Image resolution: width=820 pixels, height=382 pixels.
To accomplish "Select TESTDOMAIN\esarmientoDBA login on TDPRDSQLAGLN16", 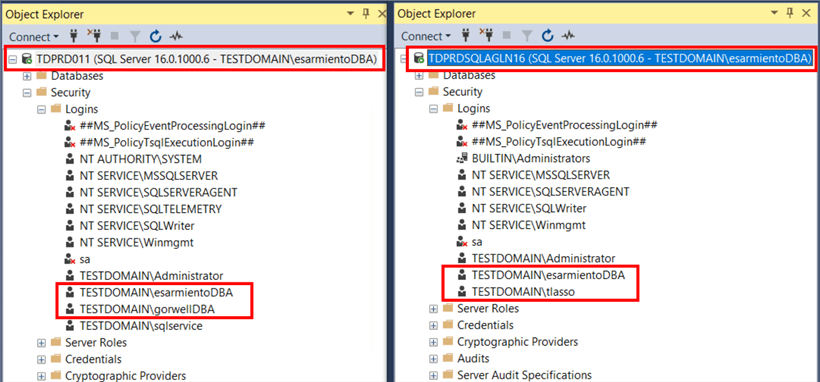I will (x=548, y=275).
